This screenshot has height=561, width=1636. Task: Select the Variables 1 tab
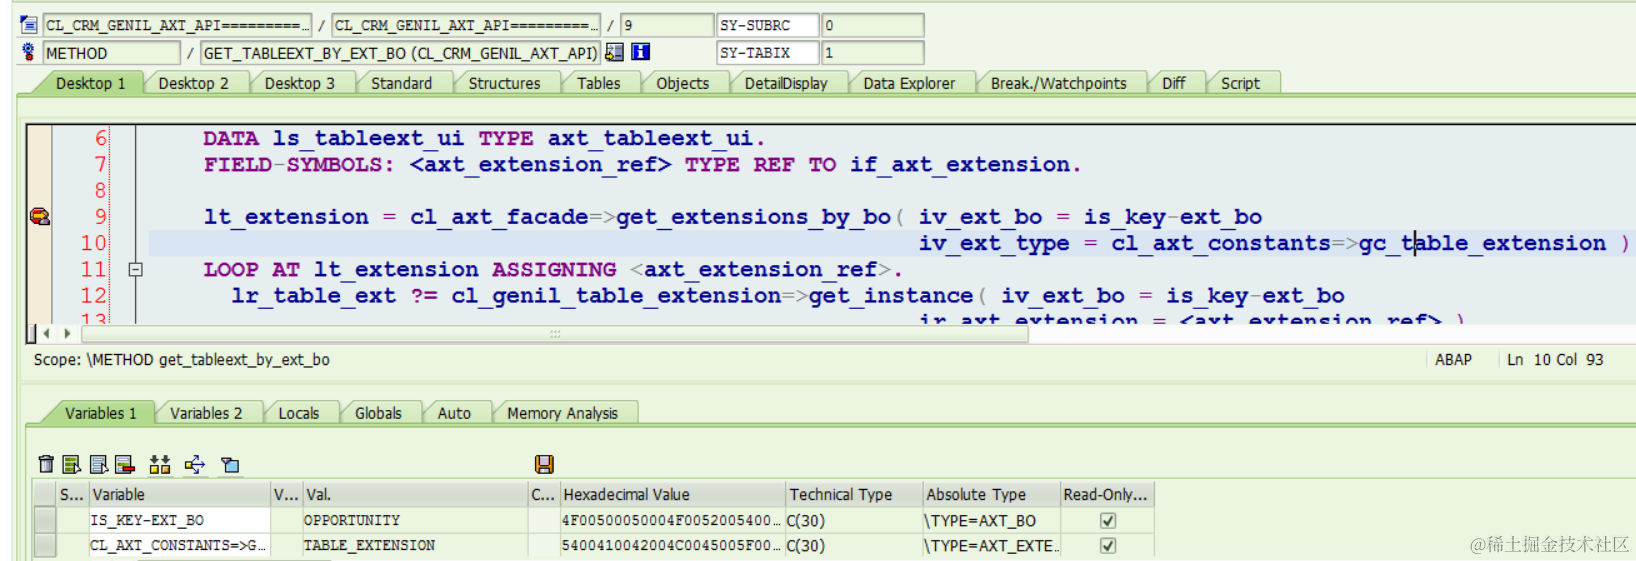100,413
